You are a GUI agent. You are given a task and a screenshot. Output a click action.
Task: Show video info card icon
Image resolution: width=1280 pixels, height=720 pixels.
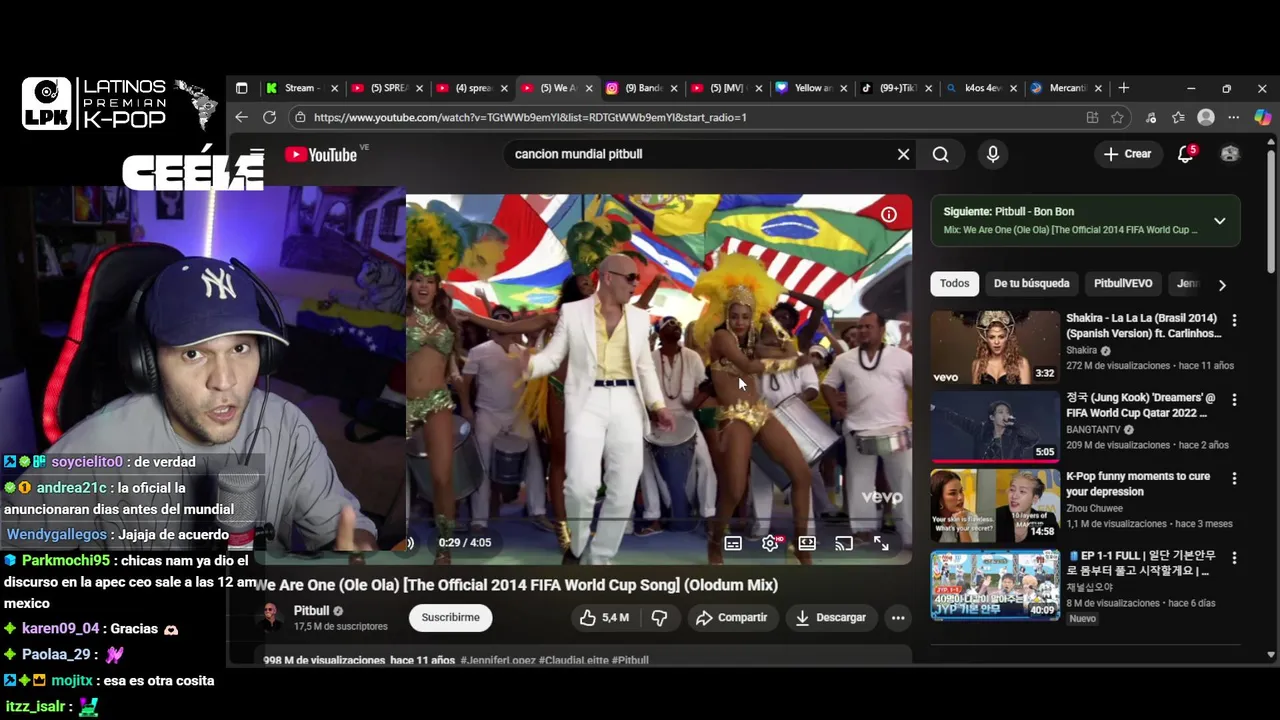coord(888,215)
